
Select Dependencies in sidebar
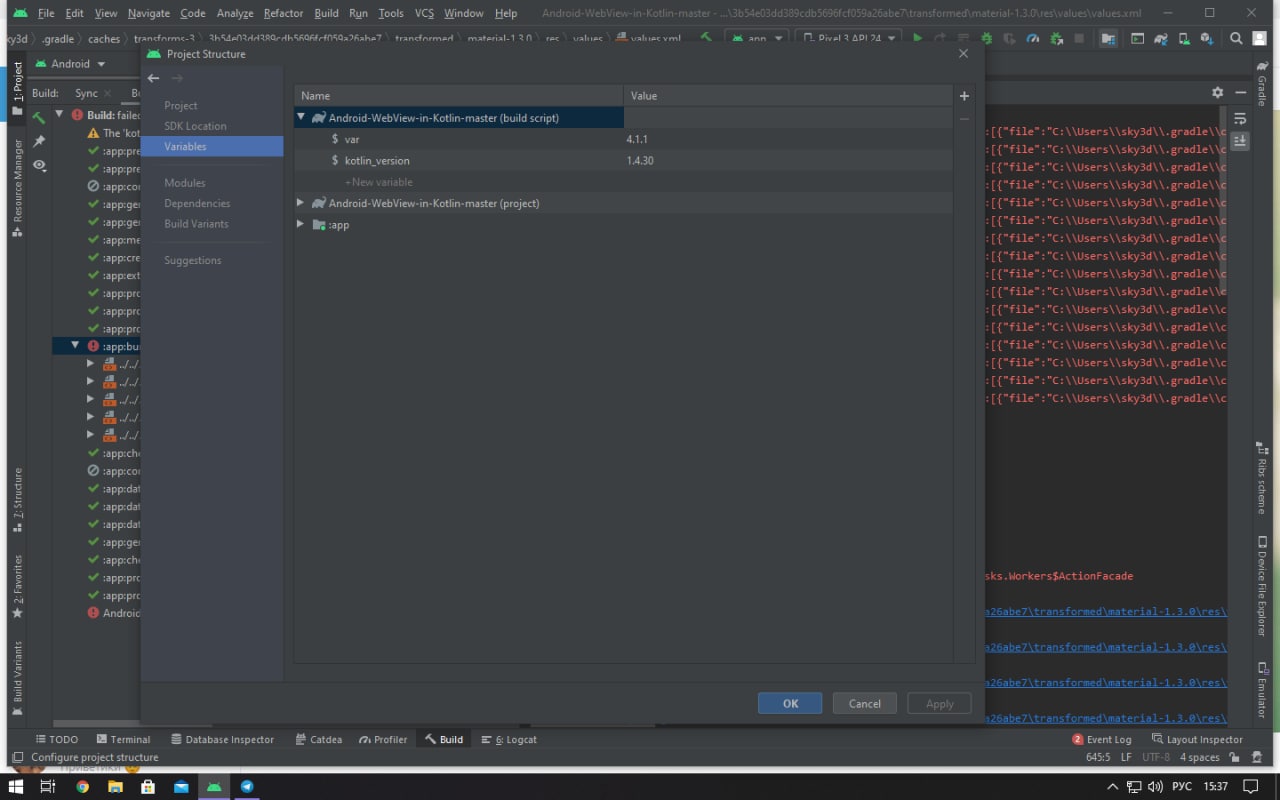pyautogui.click(x=197, y=203)
